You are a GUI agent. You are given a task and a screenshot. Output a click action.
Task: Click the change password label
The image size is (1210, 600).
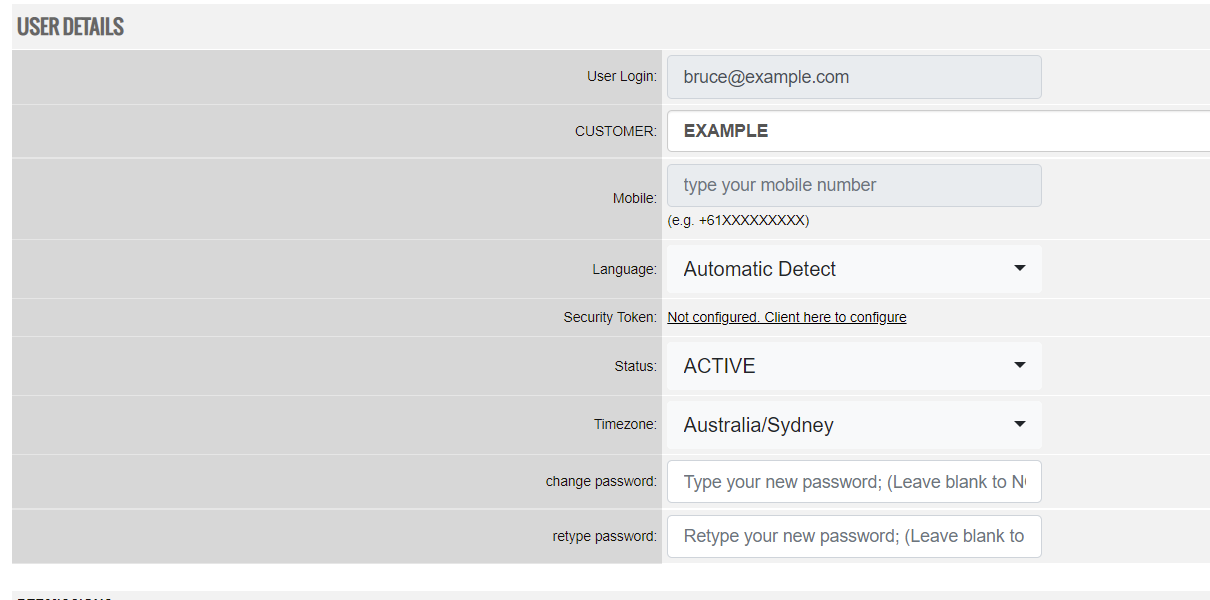tap(602, 482)
